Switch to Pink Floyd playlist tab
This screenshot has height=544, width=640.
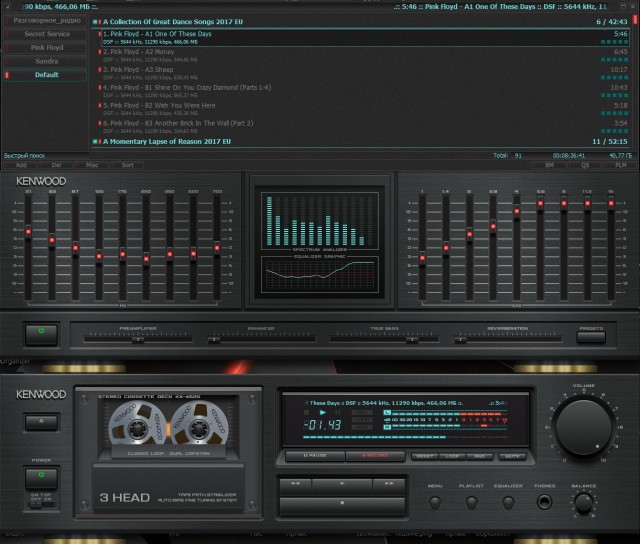coord(47,47)
